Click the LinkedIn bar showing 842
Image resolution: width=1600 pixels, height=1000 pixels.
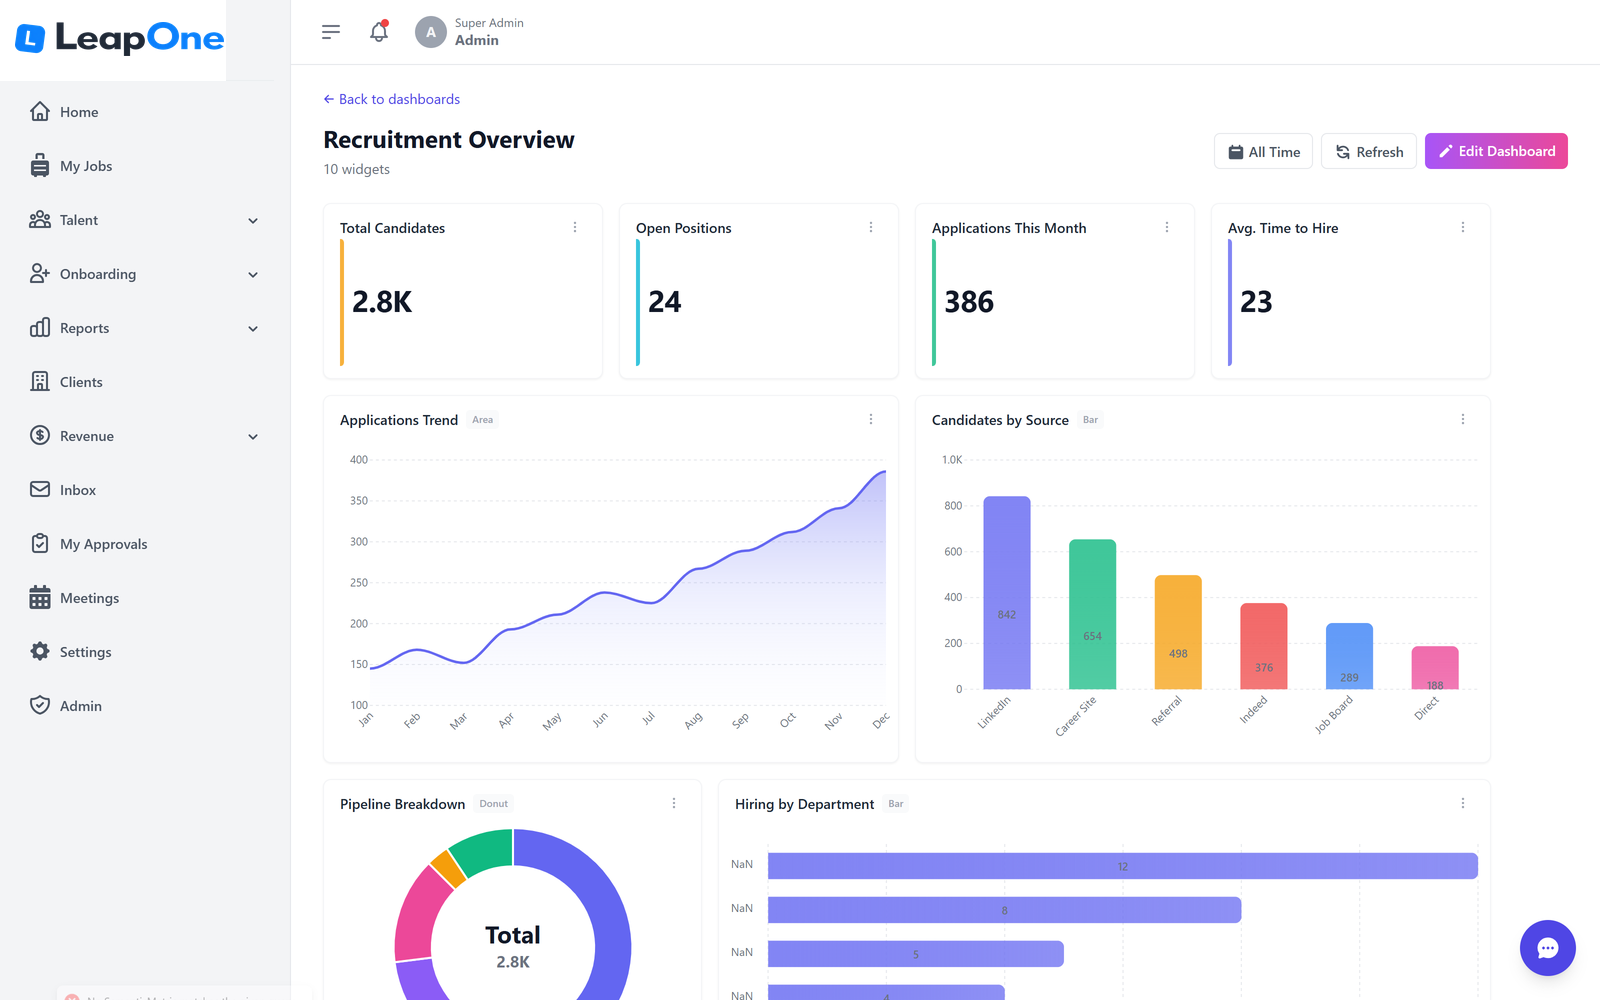pyautogui.click(x=1007, y=593)
